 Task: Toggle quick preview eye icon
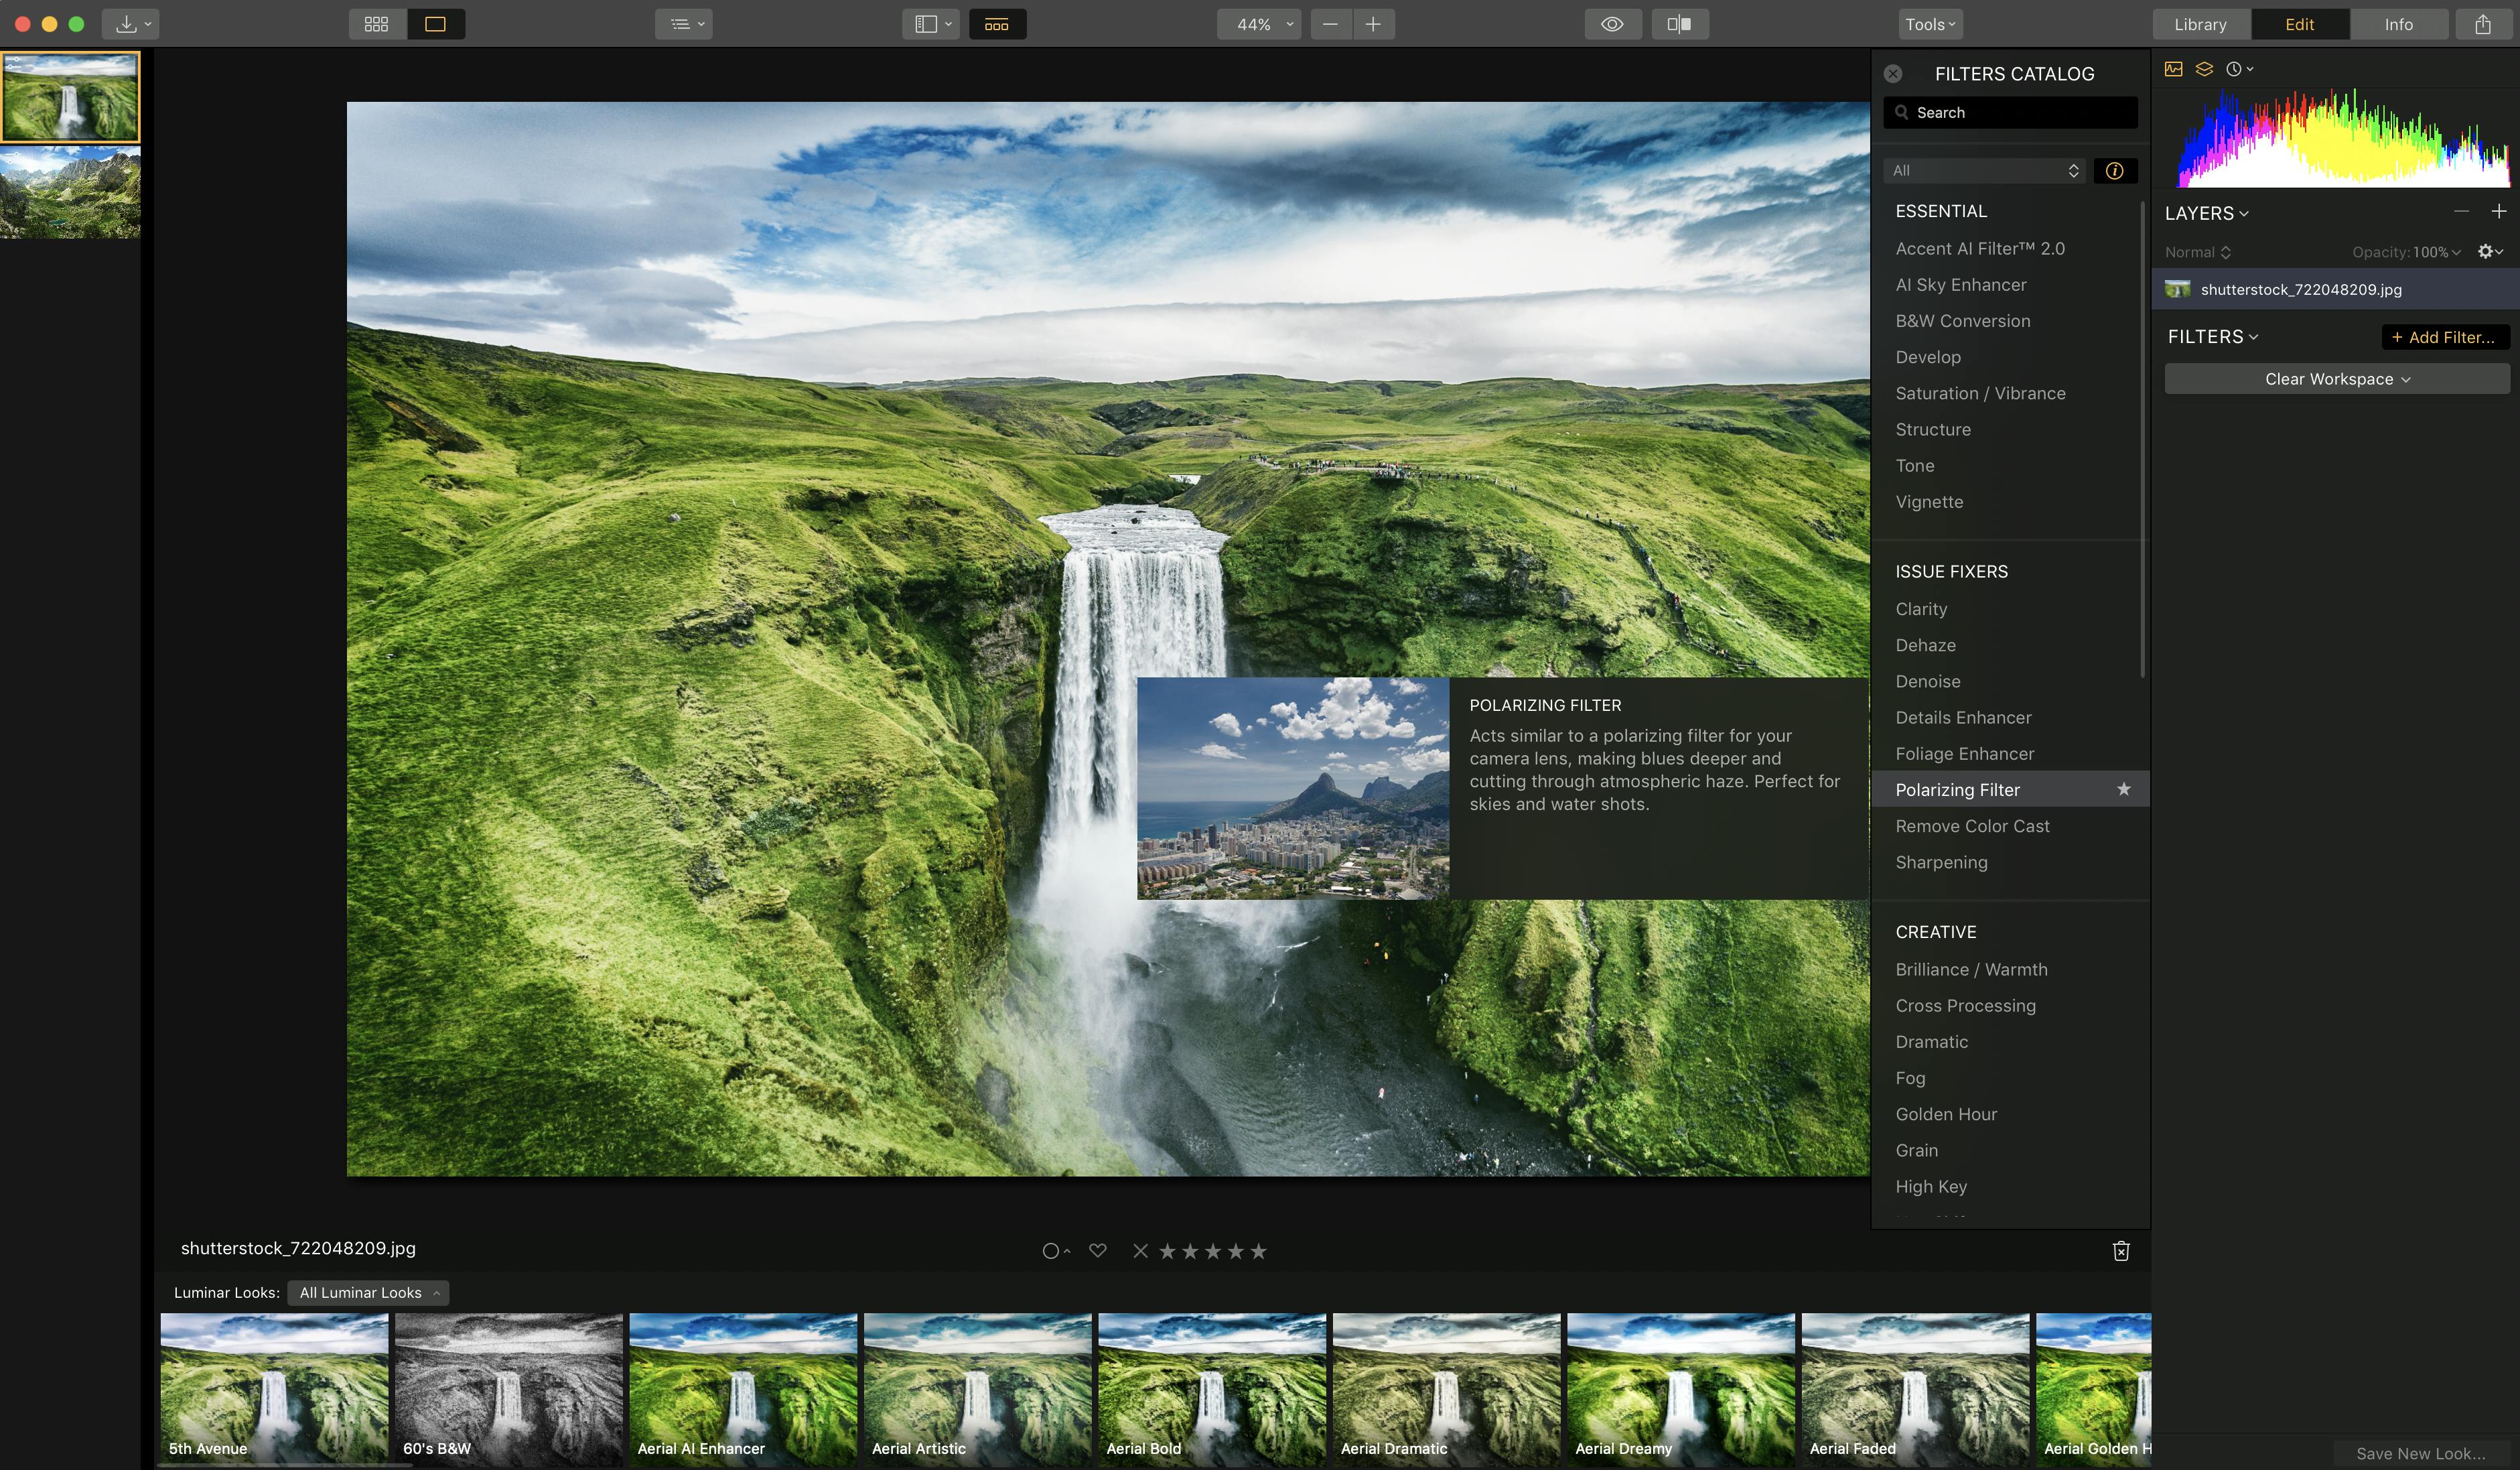tap(1612, 24)
